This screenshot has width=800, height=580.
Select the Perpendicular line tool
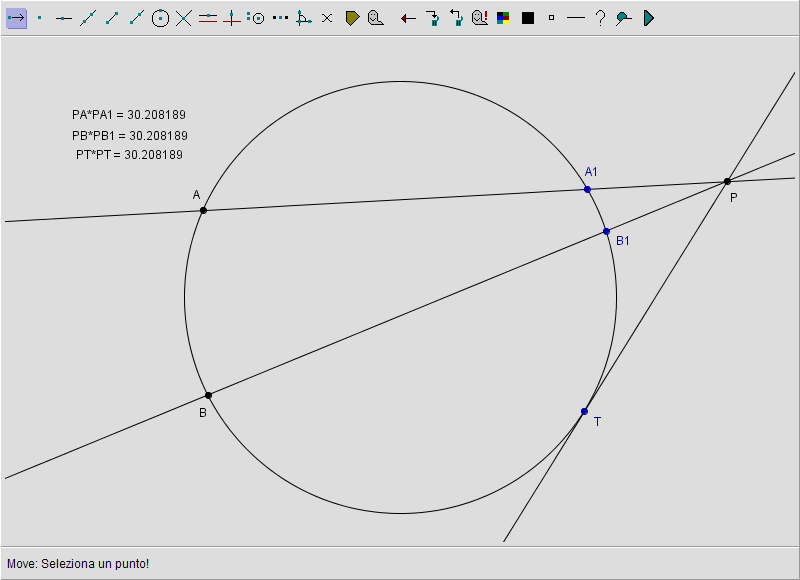[x=232, y=18]
